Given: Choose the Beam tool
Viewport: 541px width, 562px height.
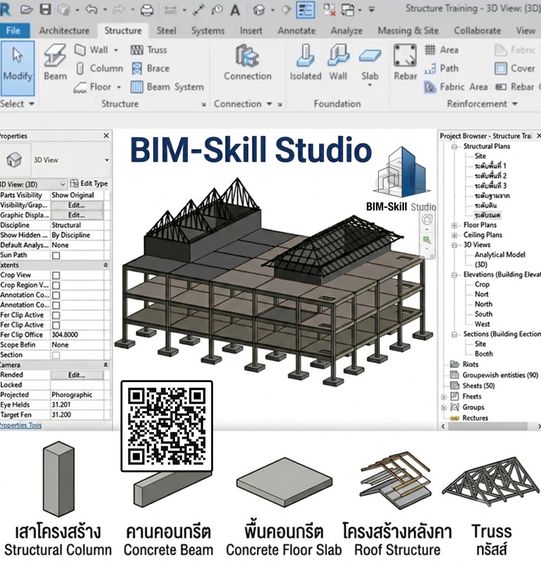Looking at the screenshot, I should click(55, 62).
